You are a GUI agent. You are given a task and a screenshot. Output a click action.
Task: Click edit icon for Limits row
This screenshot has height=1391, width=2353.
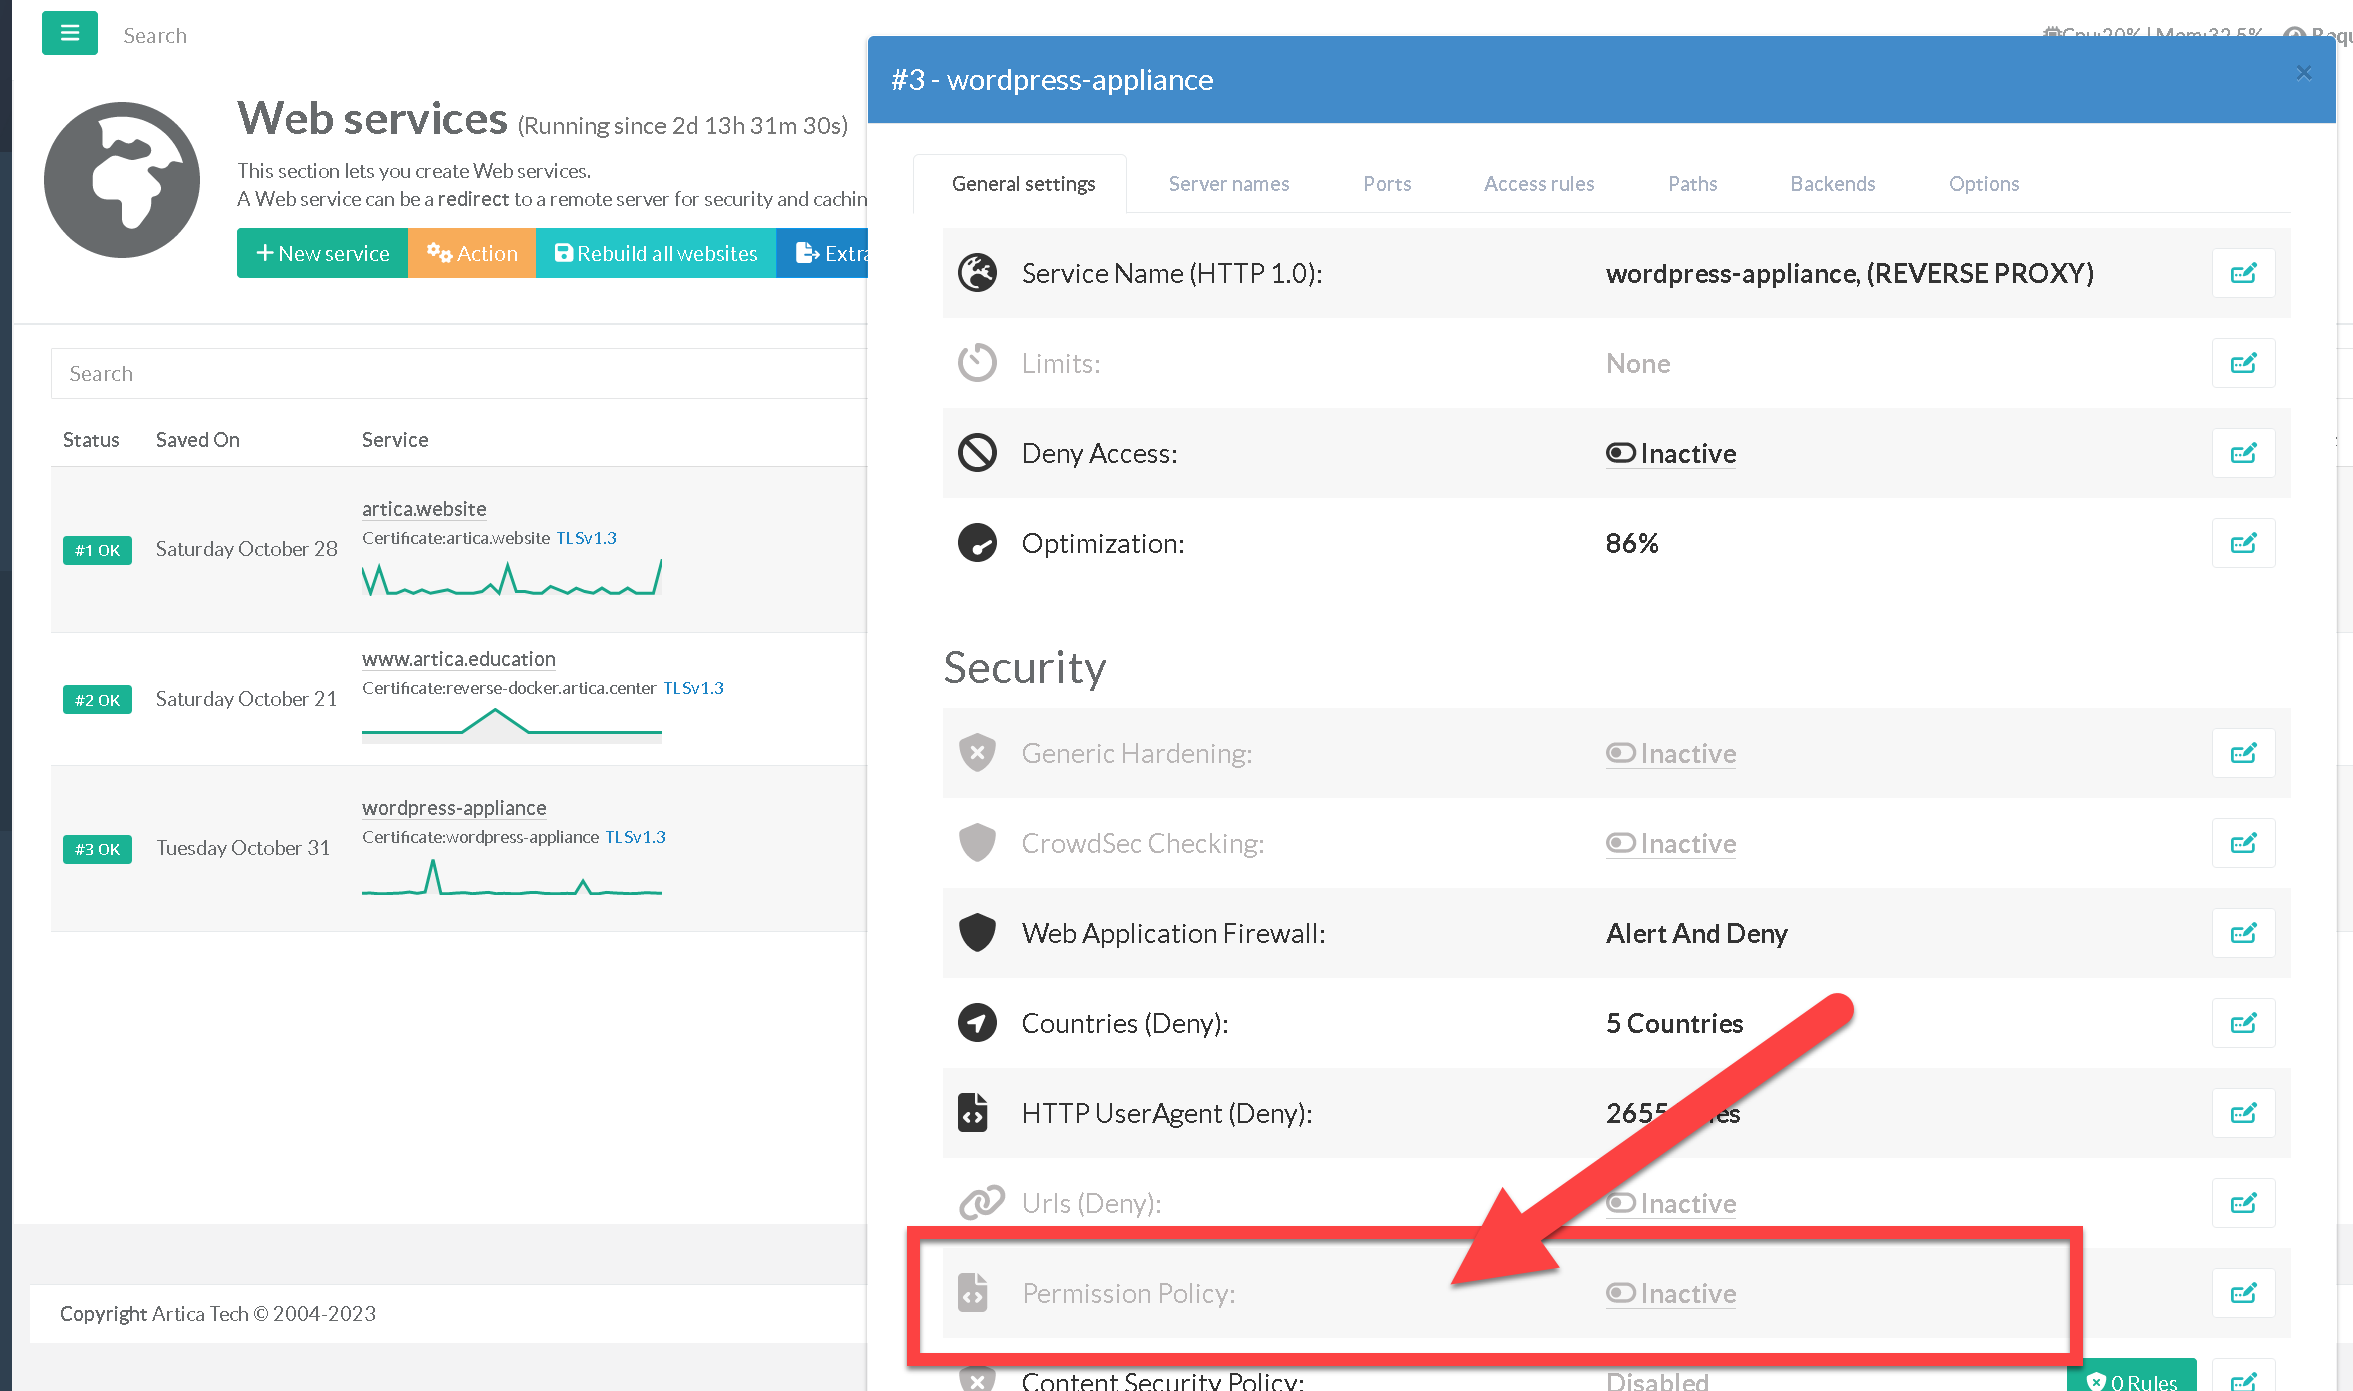tap(2243, 363)
